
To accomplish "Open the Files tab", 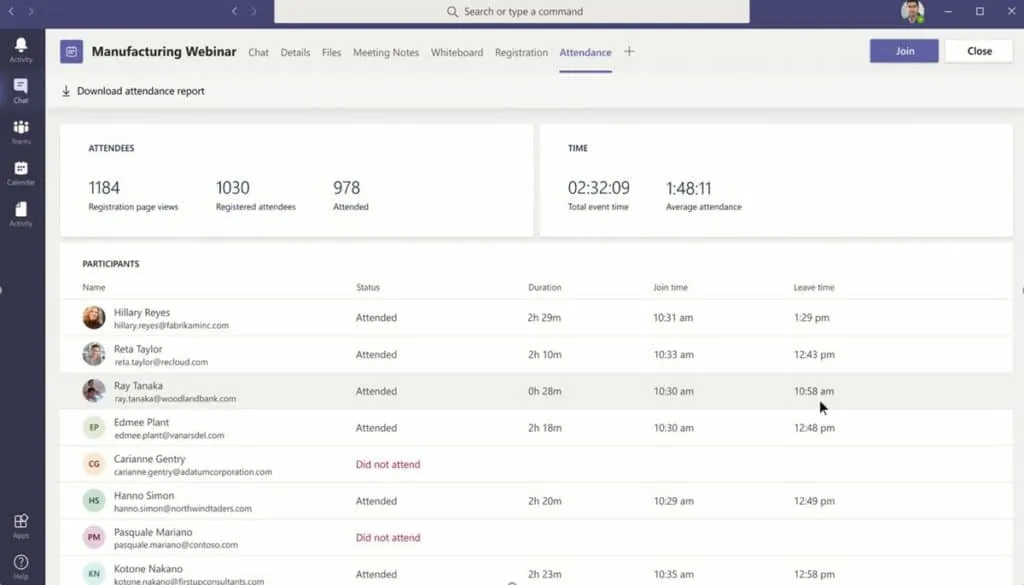I will point(331,52).
